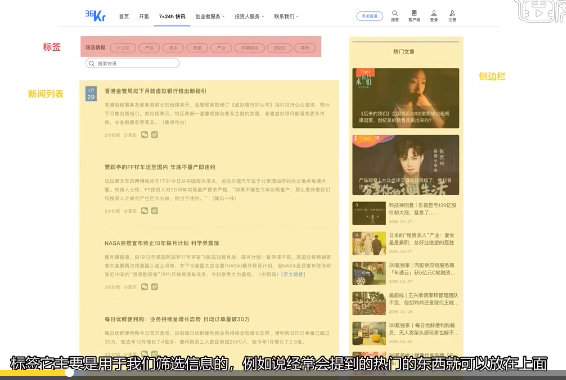Go to the 首页 nav item
Image resolution: width=566 pixels, height=380 pixels.
[x=124, y=17]
